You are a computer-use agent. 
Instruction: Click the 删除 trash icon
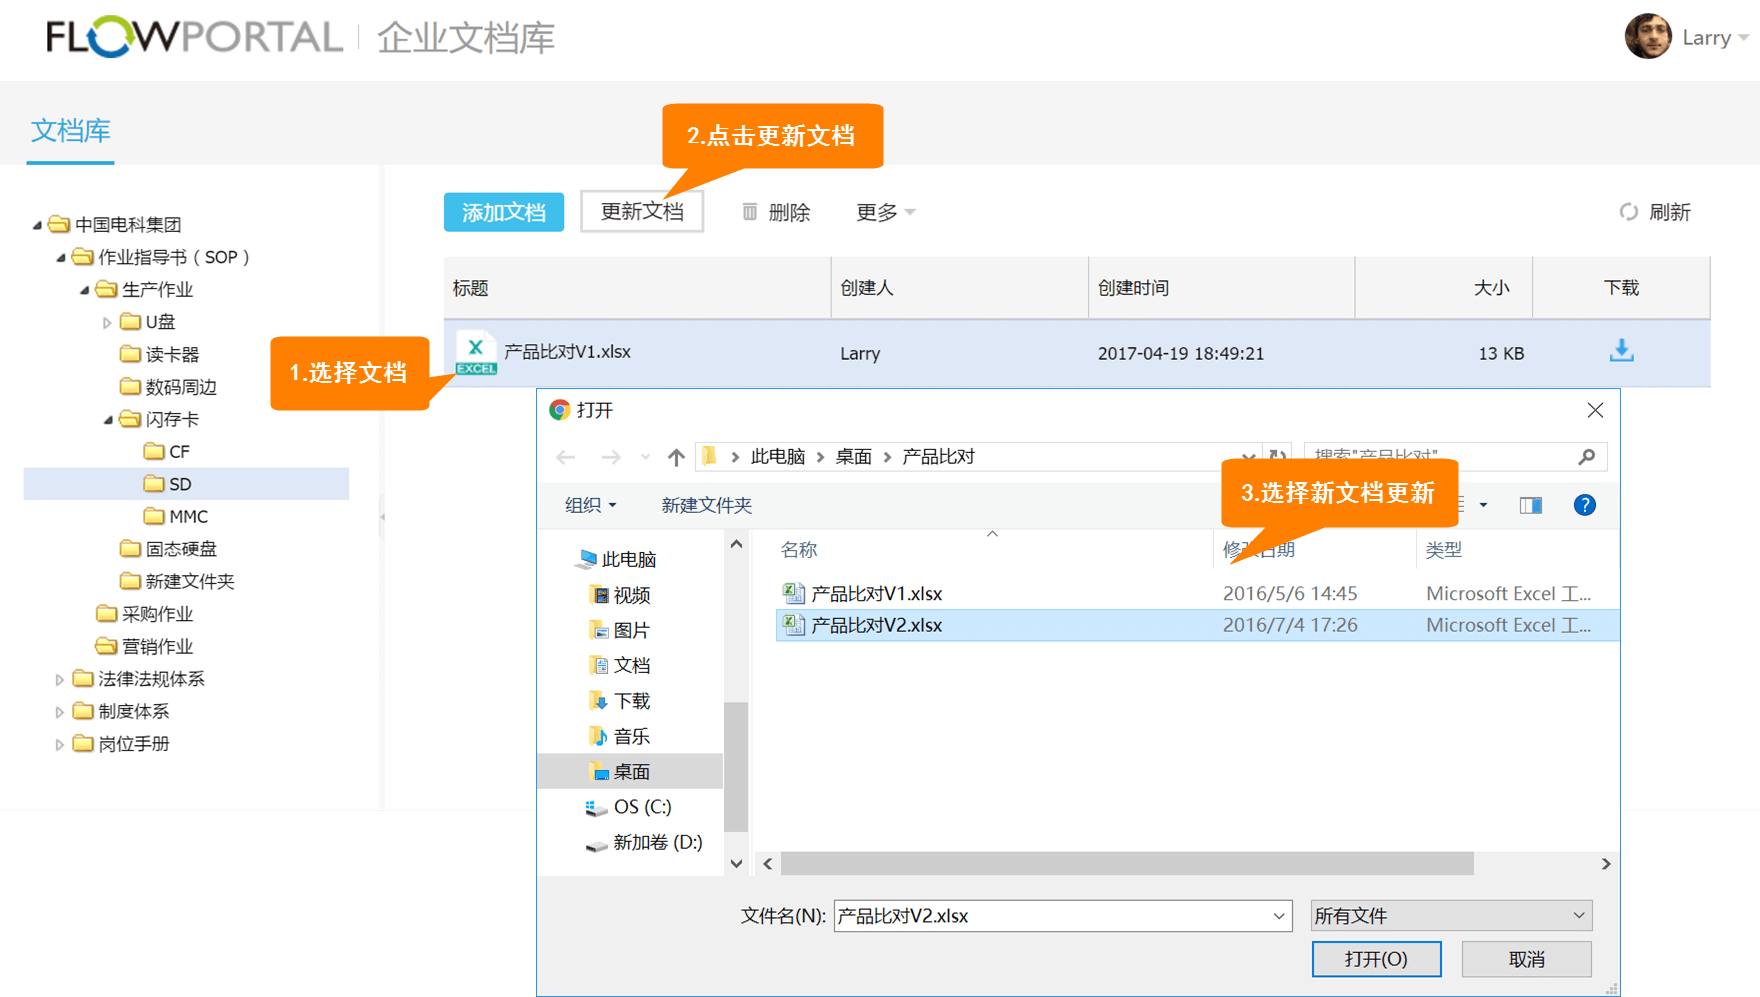[x=750, y=212]
